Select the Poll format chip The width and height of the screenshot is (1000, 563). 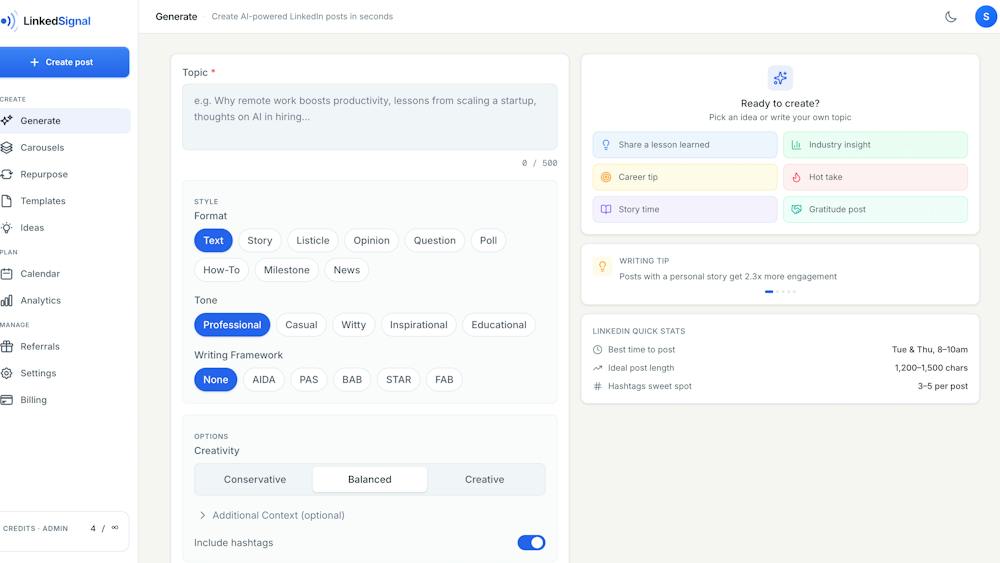489,240
